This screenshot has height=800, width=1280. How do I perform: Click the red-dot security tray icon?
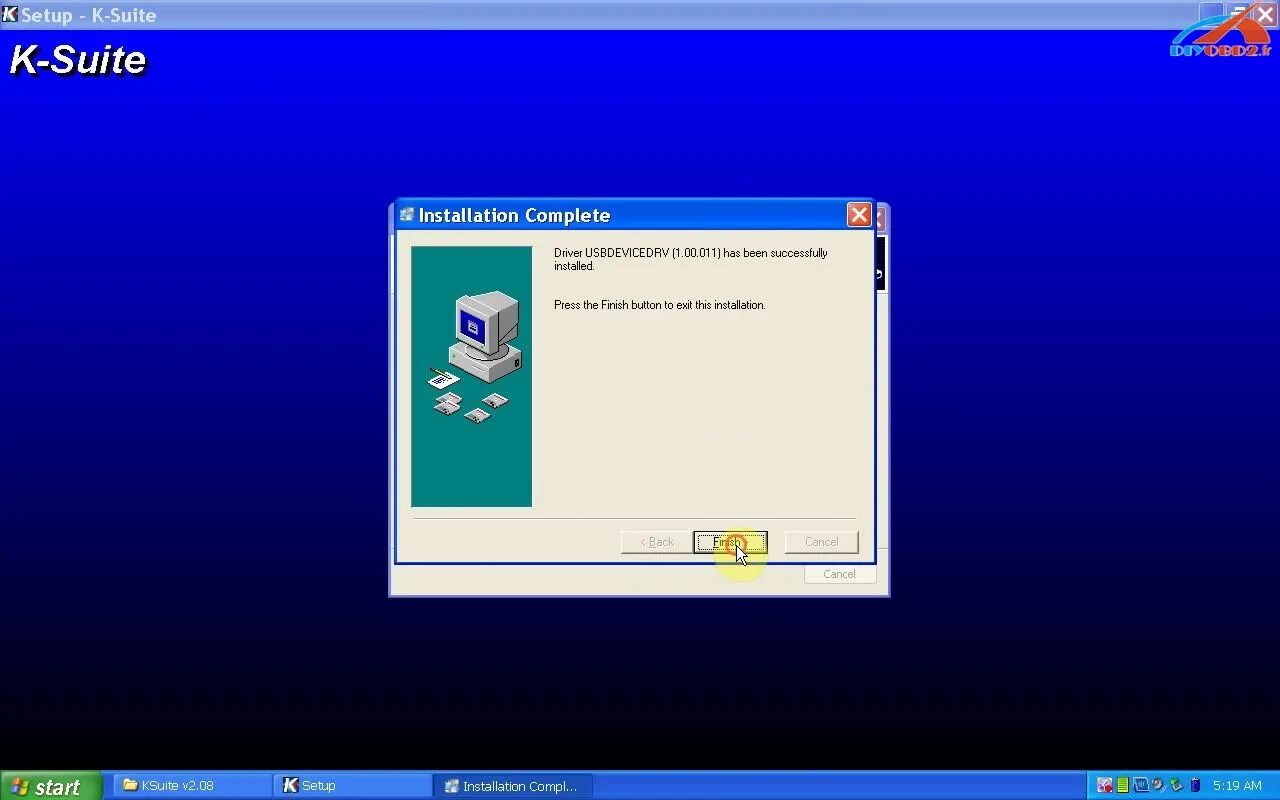pyautogui.click(x=1105, y=786)
